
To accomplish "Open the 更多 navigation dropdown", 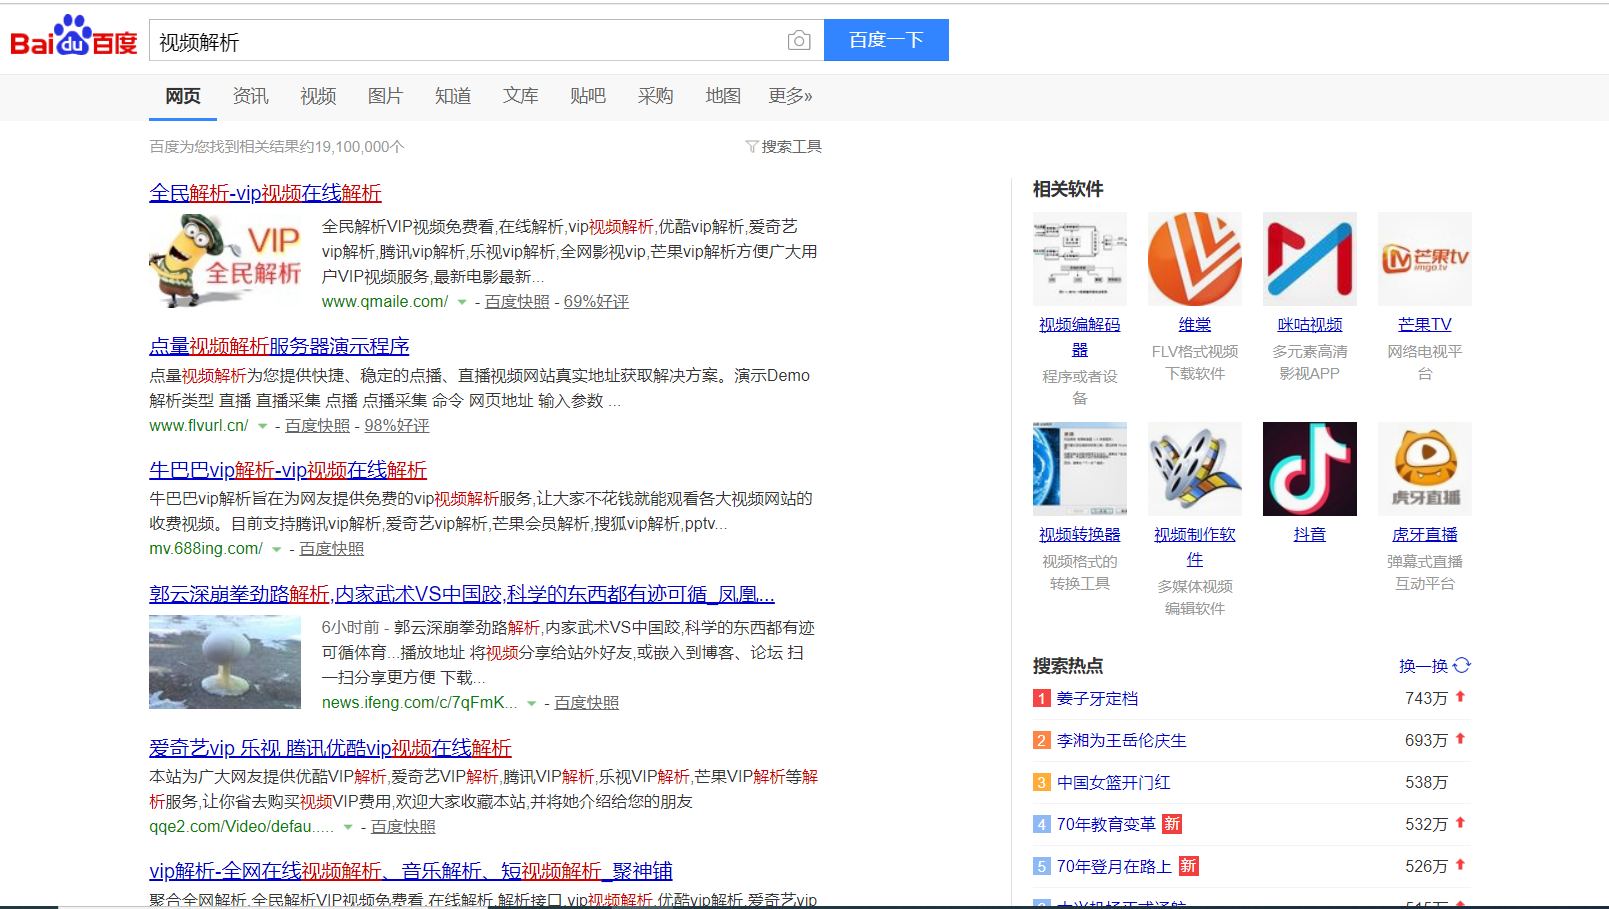I will (789, 96).
